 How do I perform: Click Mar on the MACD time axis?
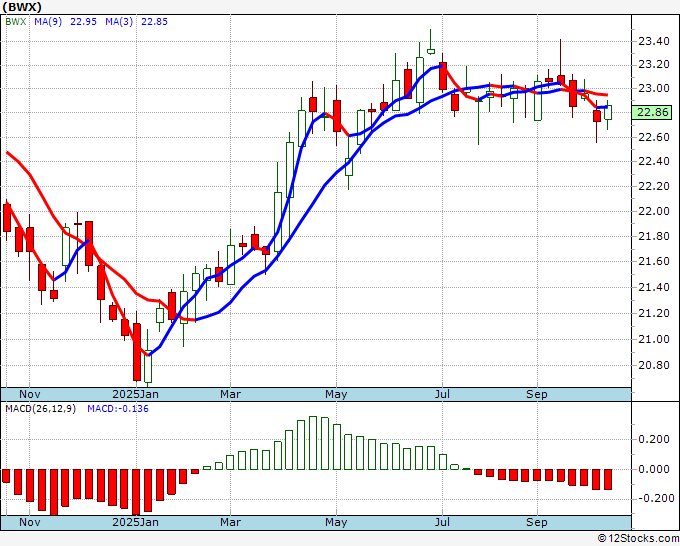coord(230,522)
